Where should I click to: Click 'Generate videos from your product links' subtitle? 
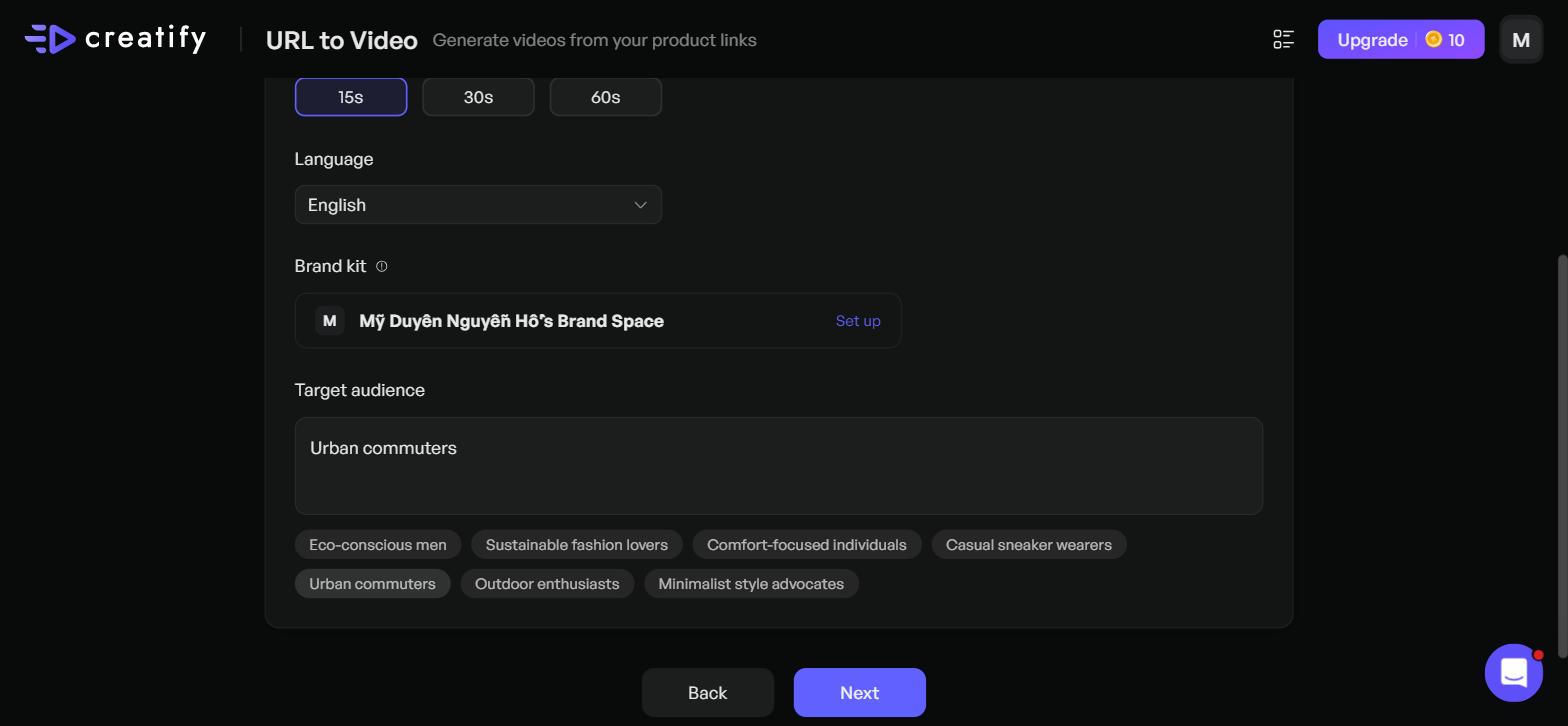click(595, 40)
